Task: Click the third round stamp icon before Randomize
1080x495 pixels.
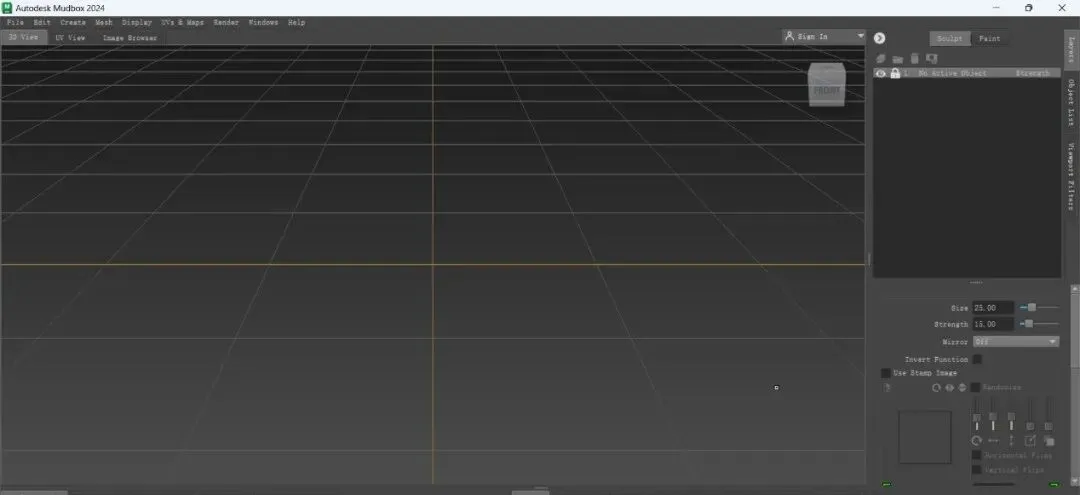Action: pyautogui.click(x=962, y=388)
